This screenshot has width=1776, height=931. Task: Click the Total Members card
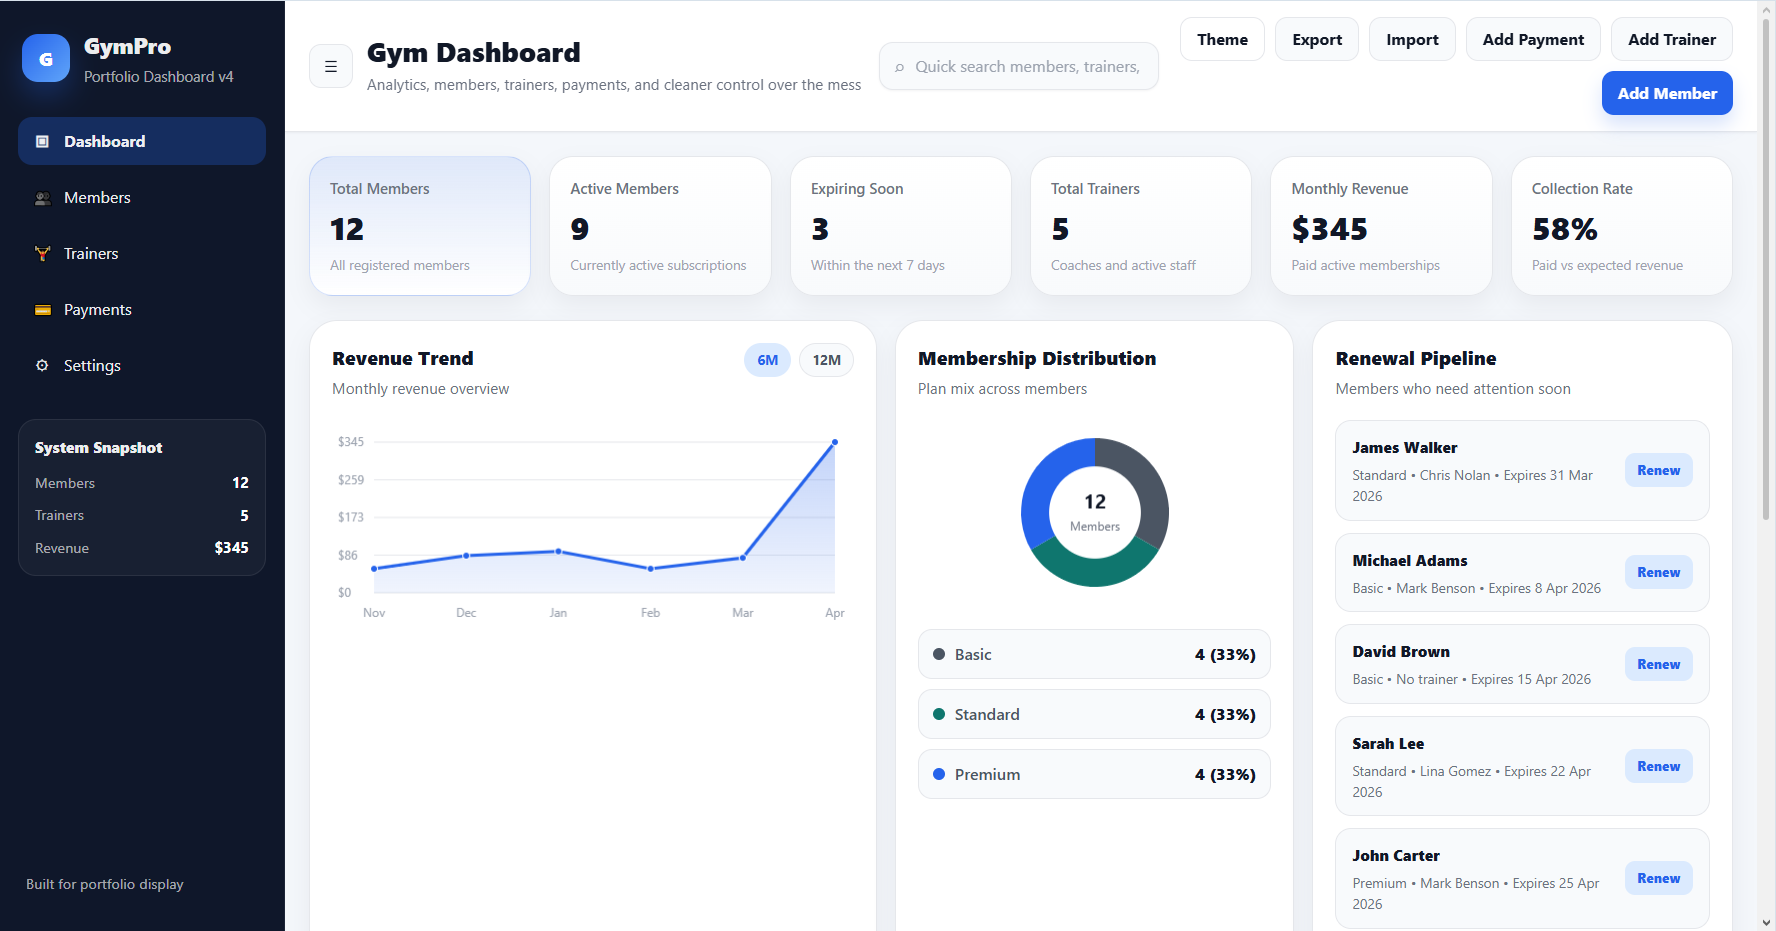pyautogui.click(x=420, y=226)
